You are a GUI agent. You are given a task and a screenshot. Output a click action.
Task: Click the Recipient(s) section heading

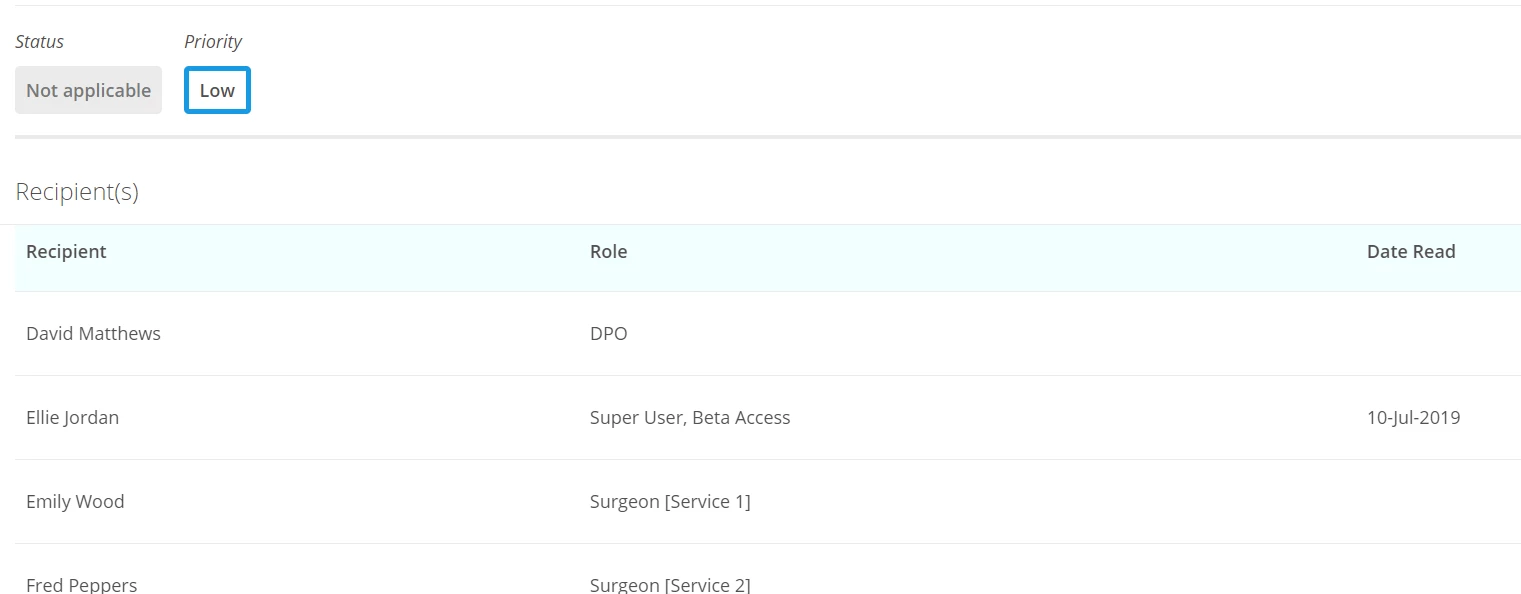(77, 192)
